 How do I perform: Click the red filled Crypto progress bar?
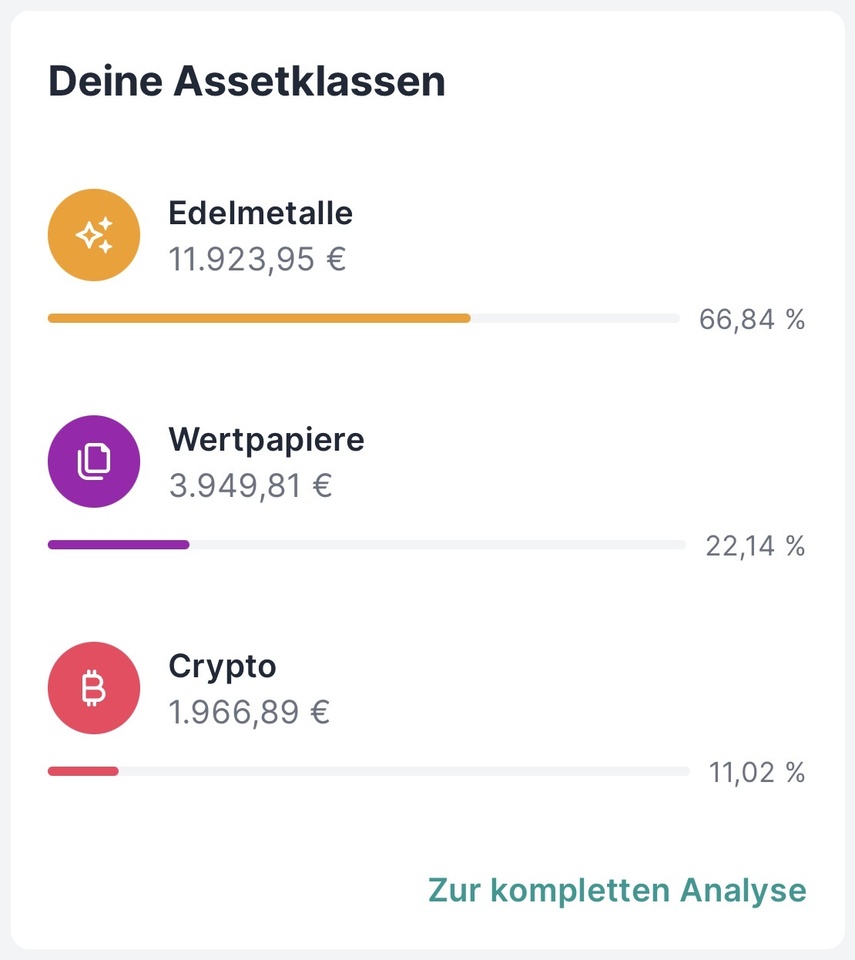pyautogui.click(x=83, y=771)
